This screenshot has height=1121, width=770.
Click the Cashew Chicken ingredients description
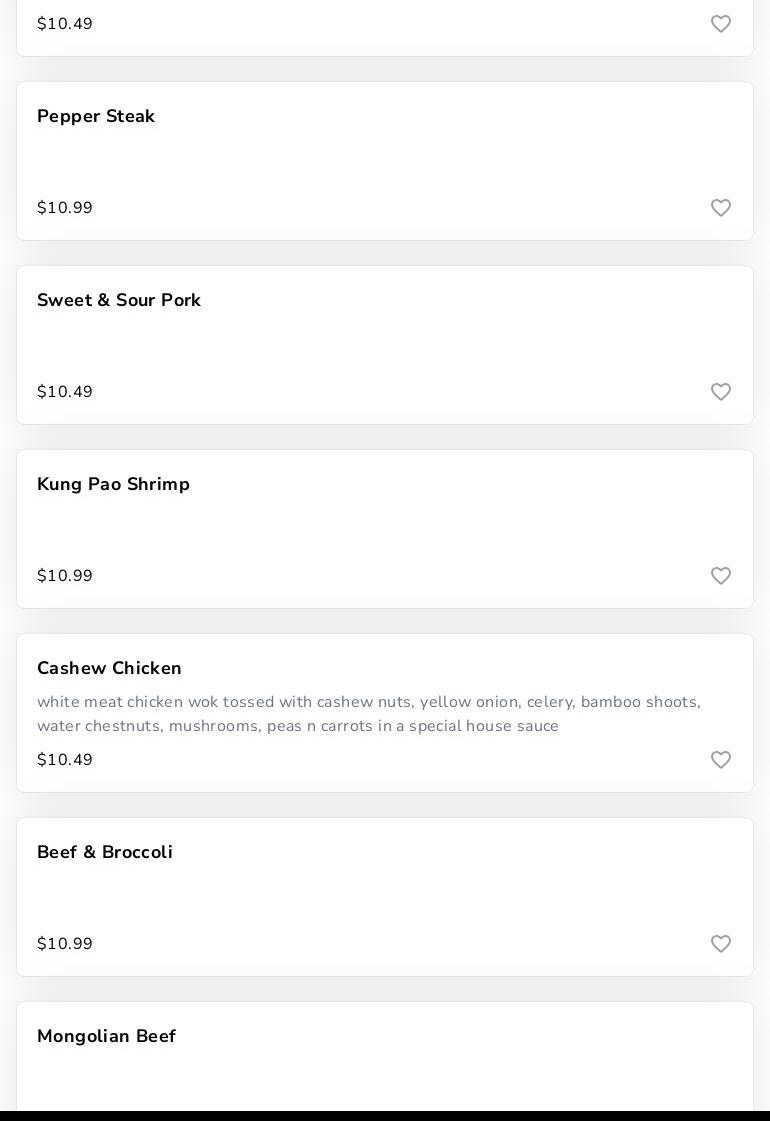coord(369,714)
